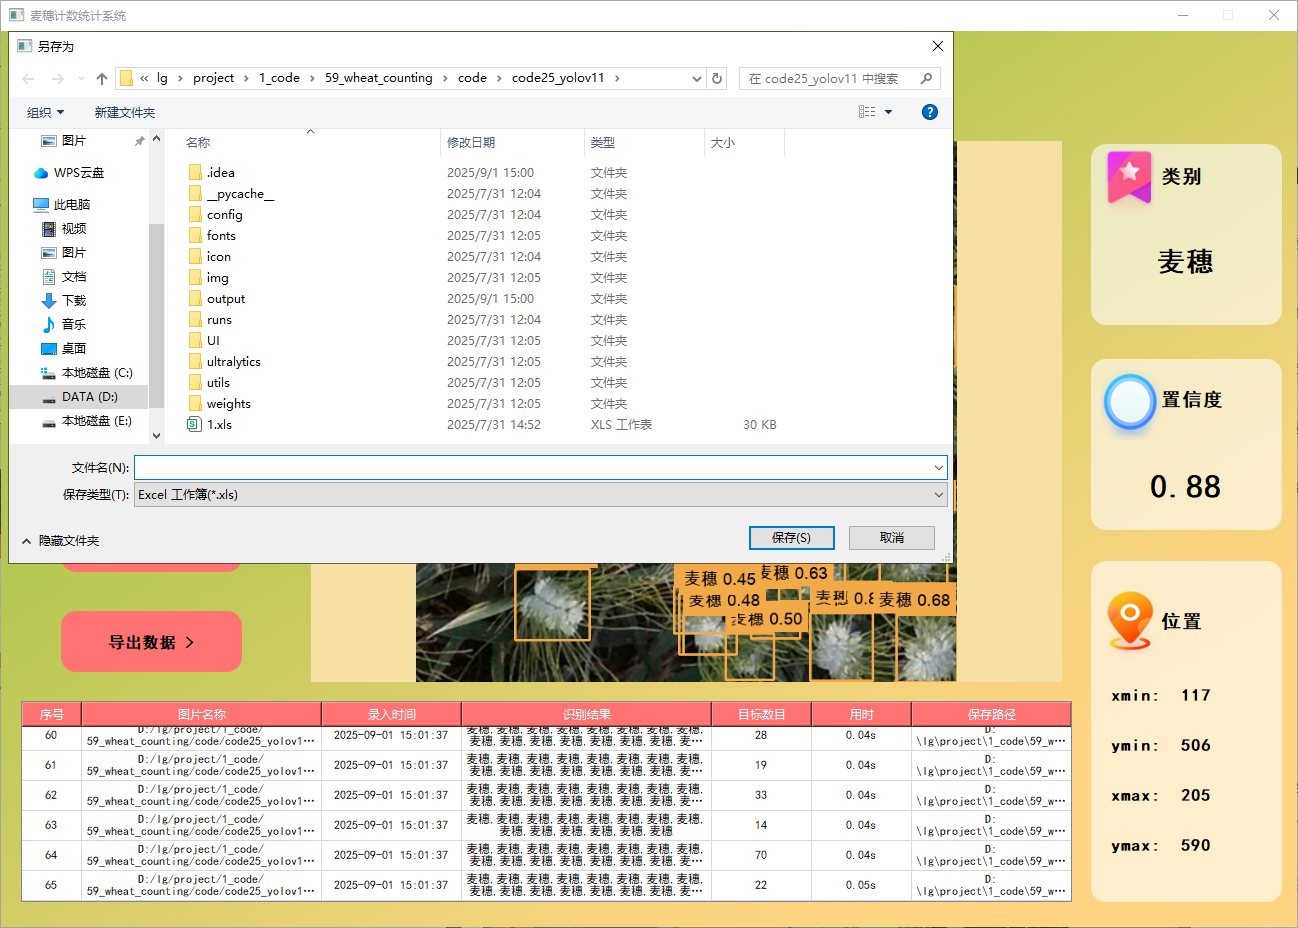1298x928 pixels.
Task: Select the utils folder
Action: [x=218, y=383]
